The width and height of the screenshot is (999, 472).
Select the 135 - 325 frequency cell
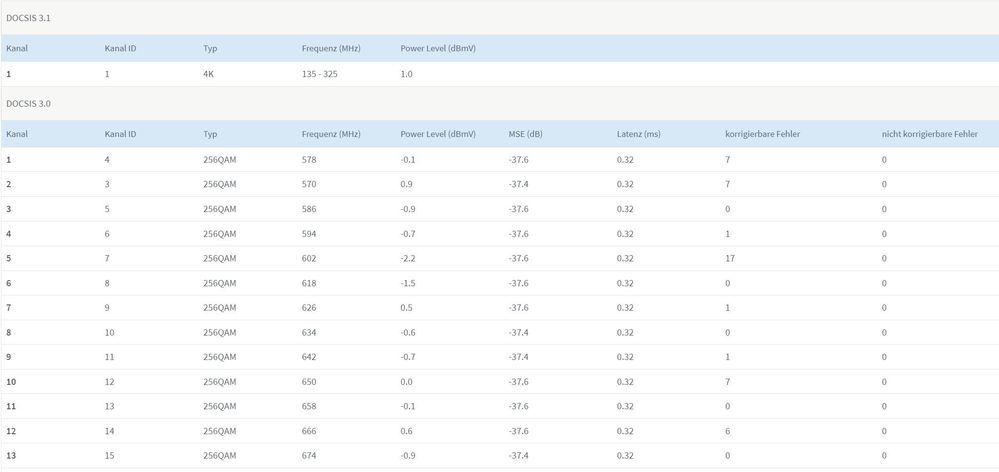pyautogui.click(x=320, y=74)
